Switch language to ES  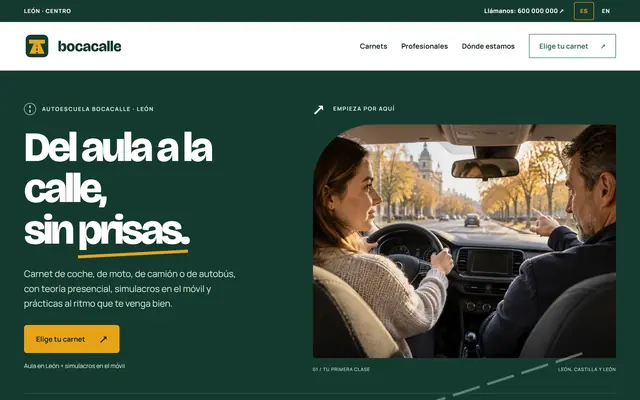(x=584, y=11)
